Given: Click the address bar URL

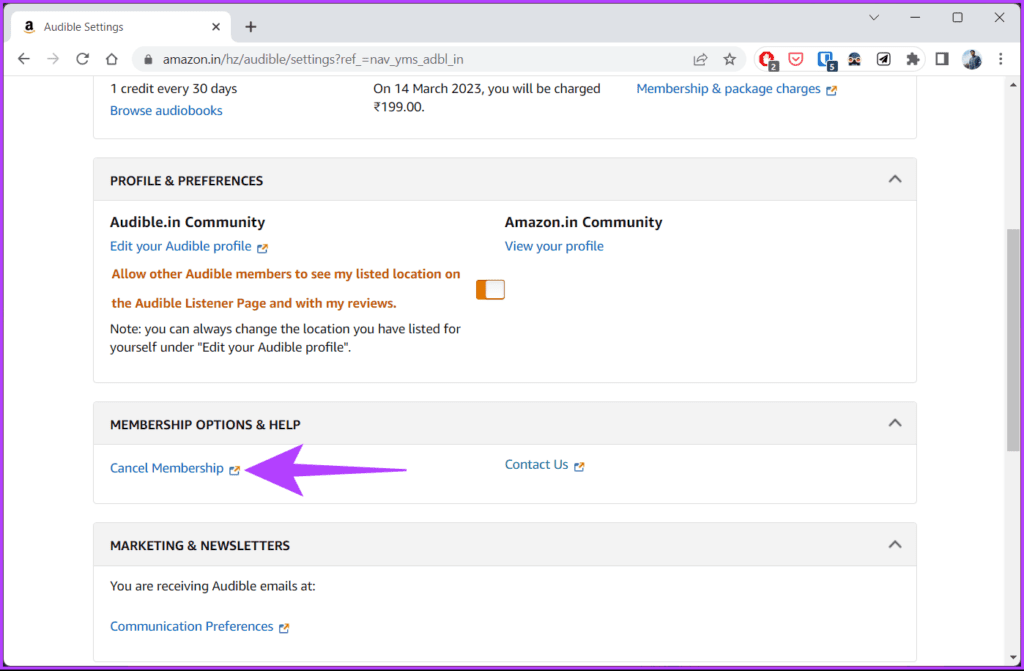Looking at the screenshot, I should coord(313,59).
